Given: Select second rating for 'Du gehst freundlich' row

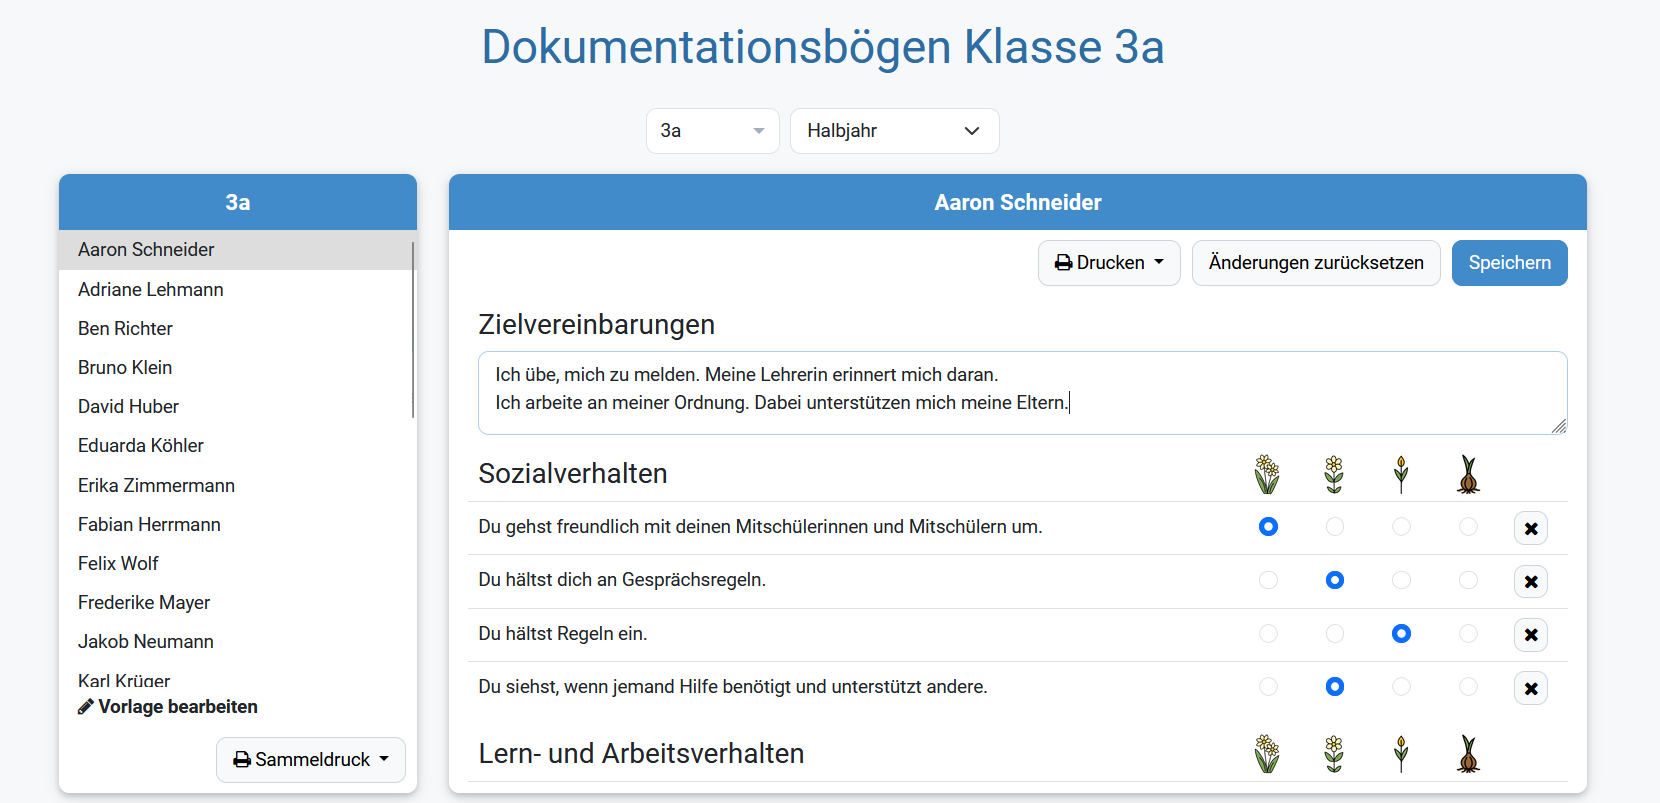Looking at the screenshot, I should [x=1335, y=526].
